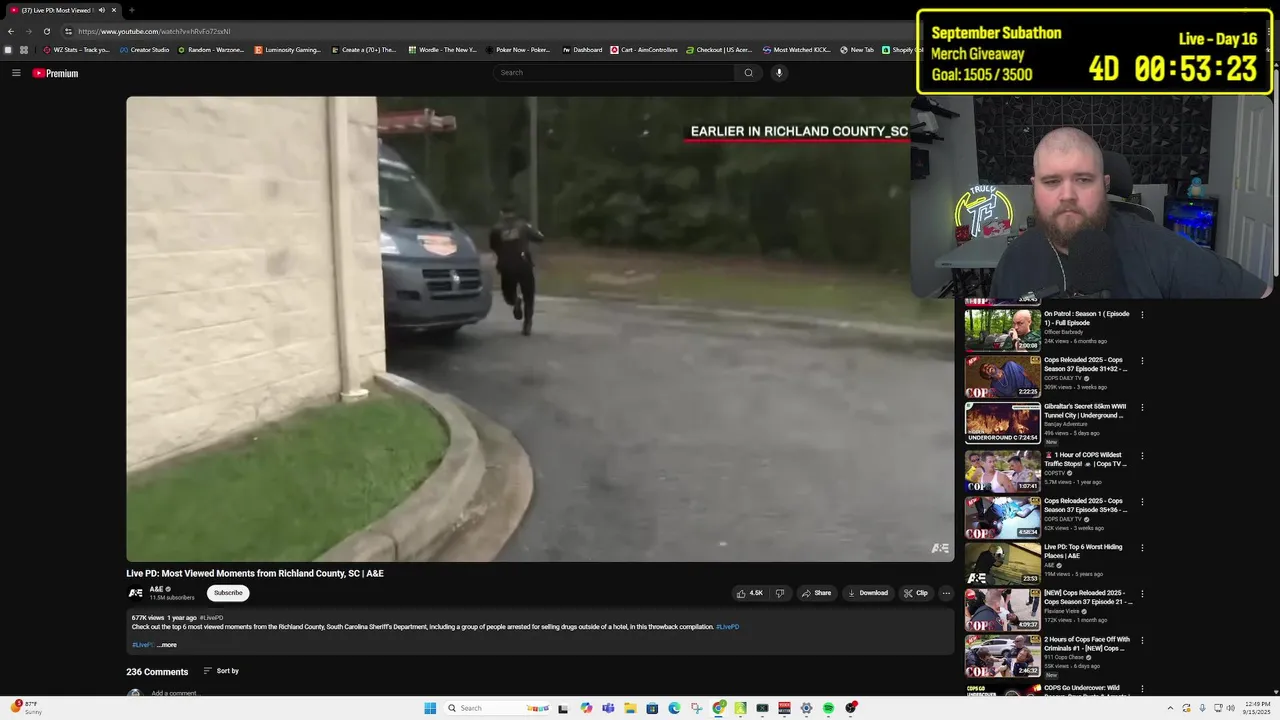Open OBS Studio from the taskbar
This screenshot has width=1280, height=720.
point(850,708)
